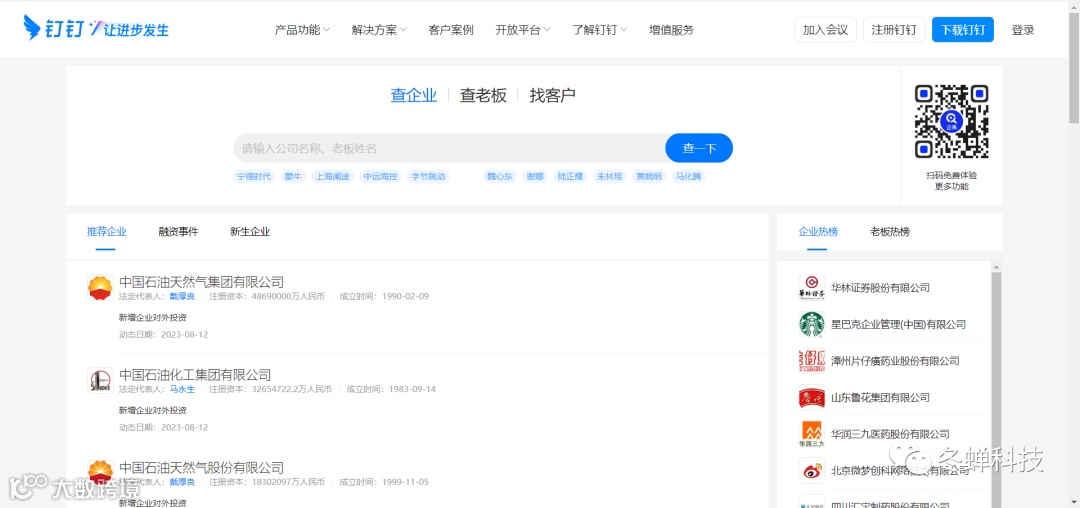Open the 华林证券 logo in hot list
Image resolution: width=1080 pixels, height=508 pixels.
[811, 288]
